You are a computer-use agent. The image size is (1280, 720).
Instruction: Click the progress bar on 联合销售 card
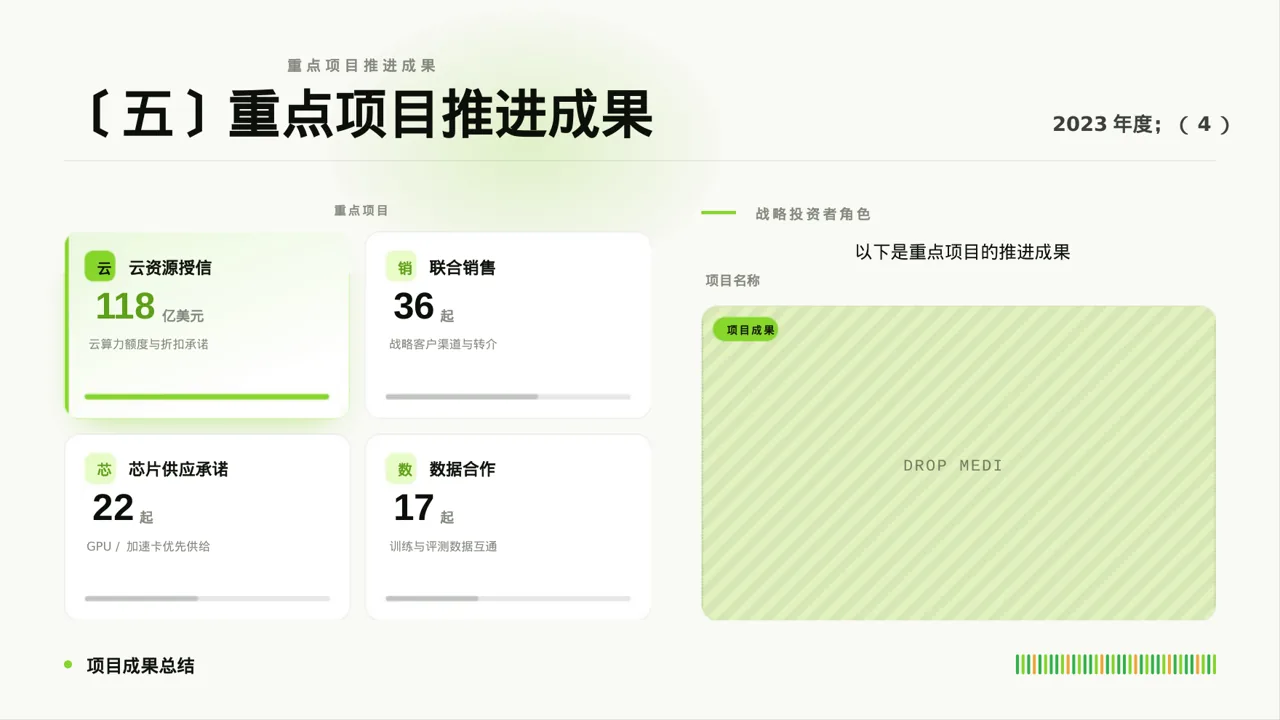point(508,397)
